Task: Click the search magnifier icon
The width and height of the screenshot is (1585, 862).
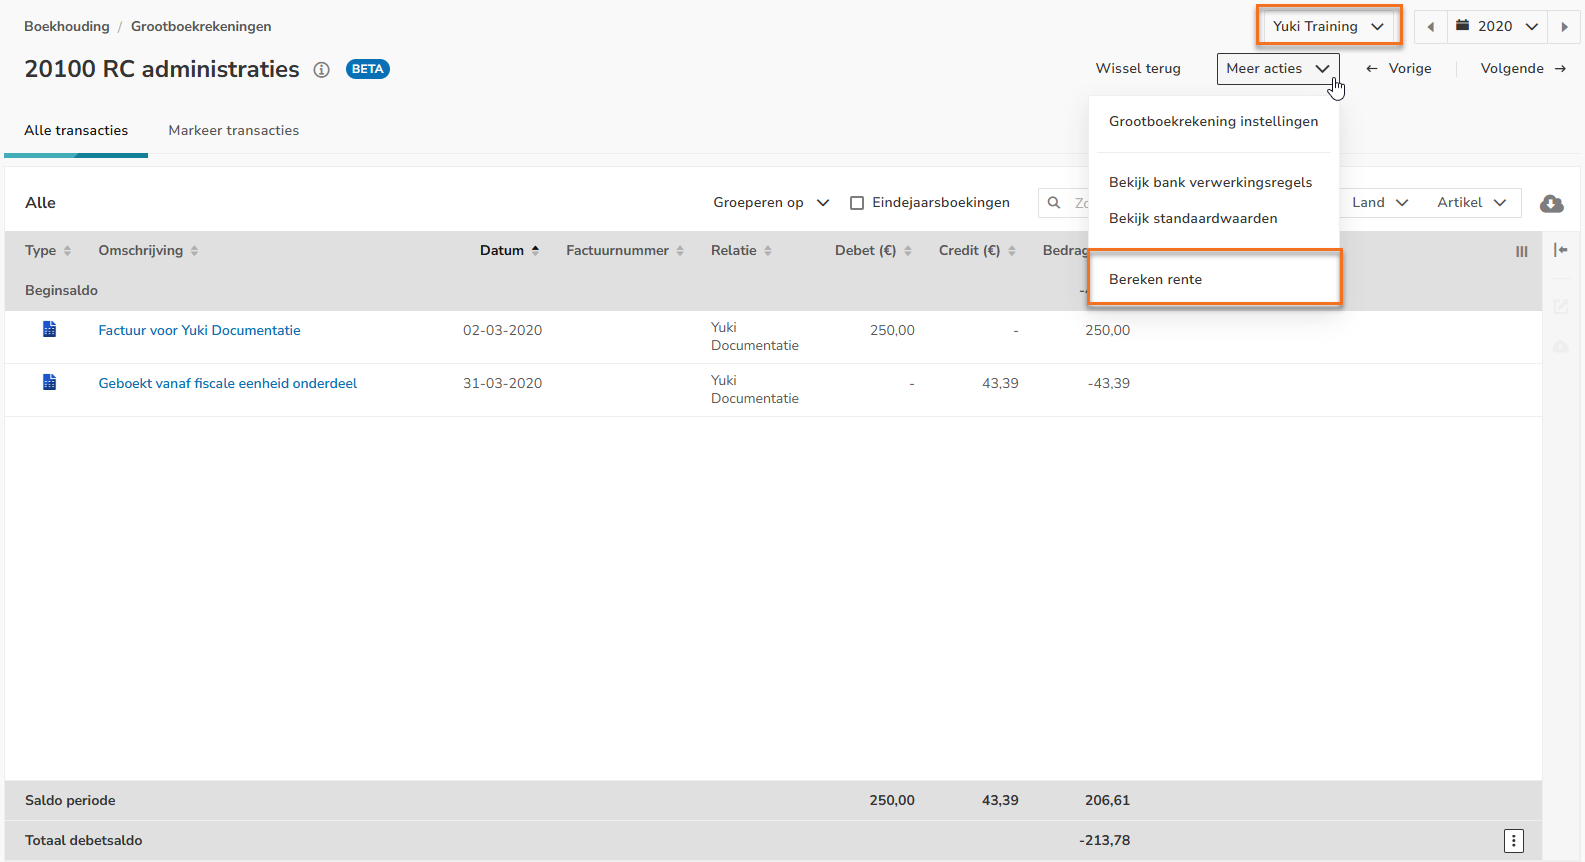Action: [x=1054, y=203]
